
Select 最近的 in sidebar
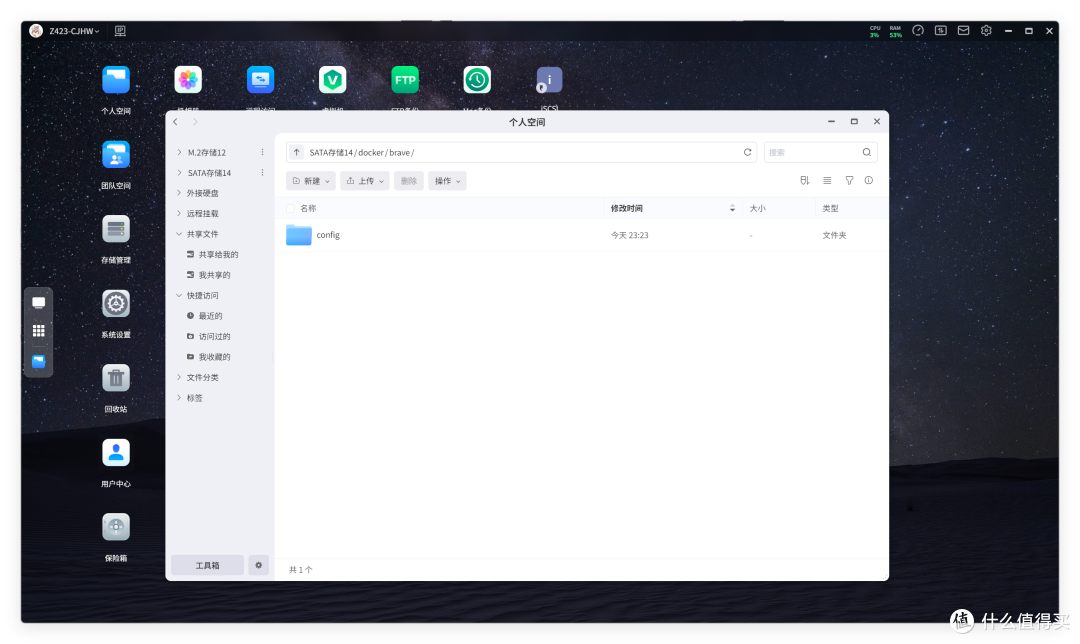tap(210, 316)
